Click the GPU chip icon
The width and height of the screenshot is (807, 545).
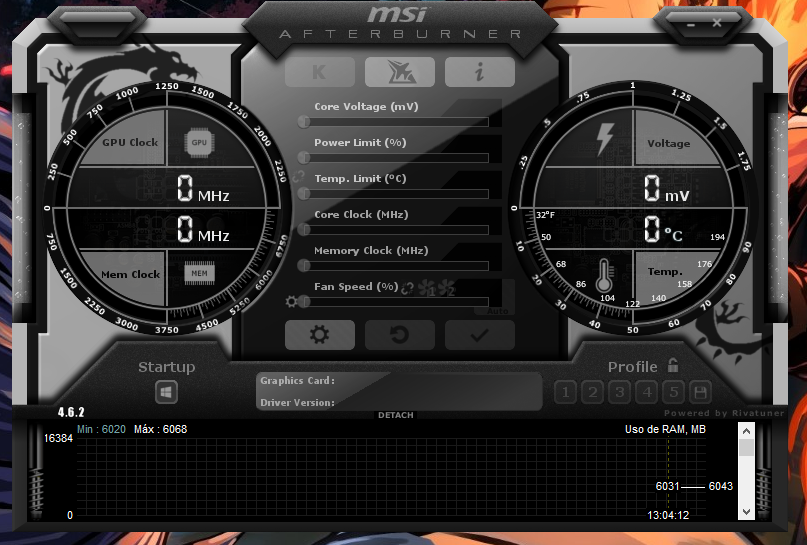click(200, 143)
